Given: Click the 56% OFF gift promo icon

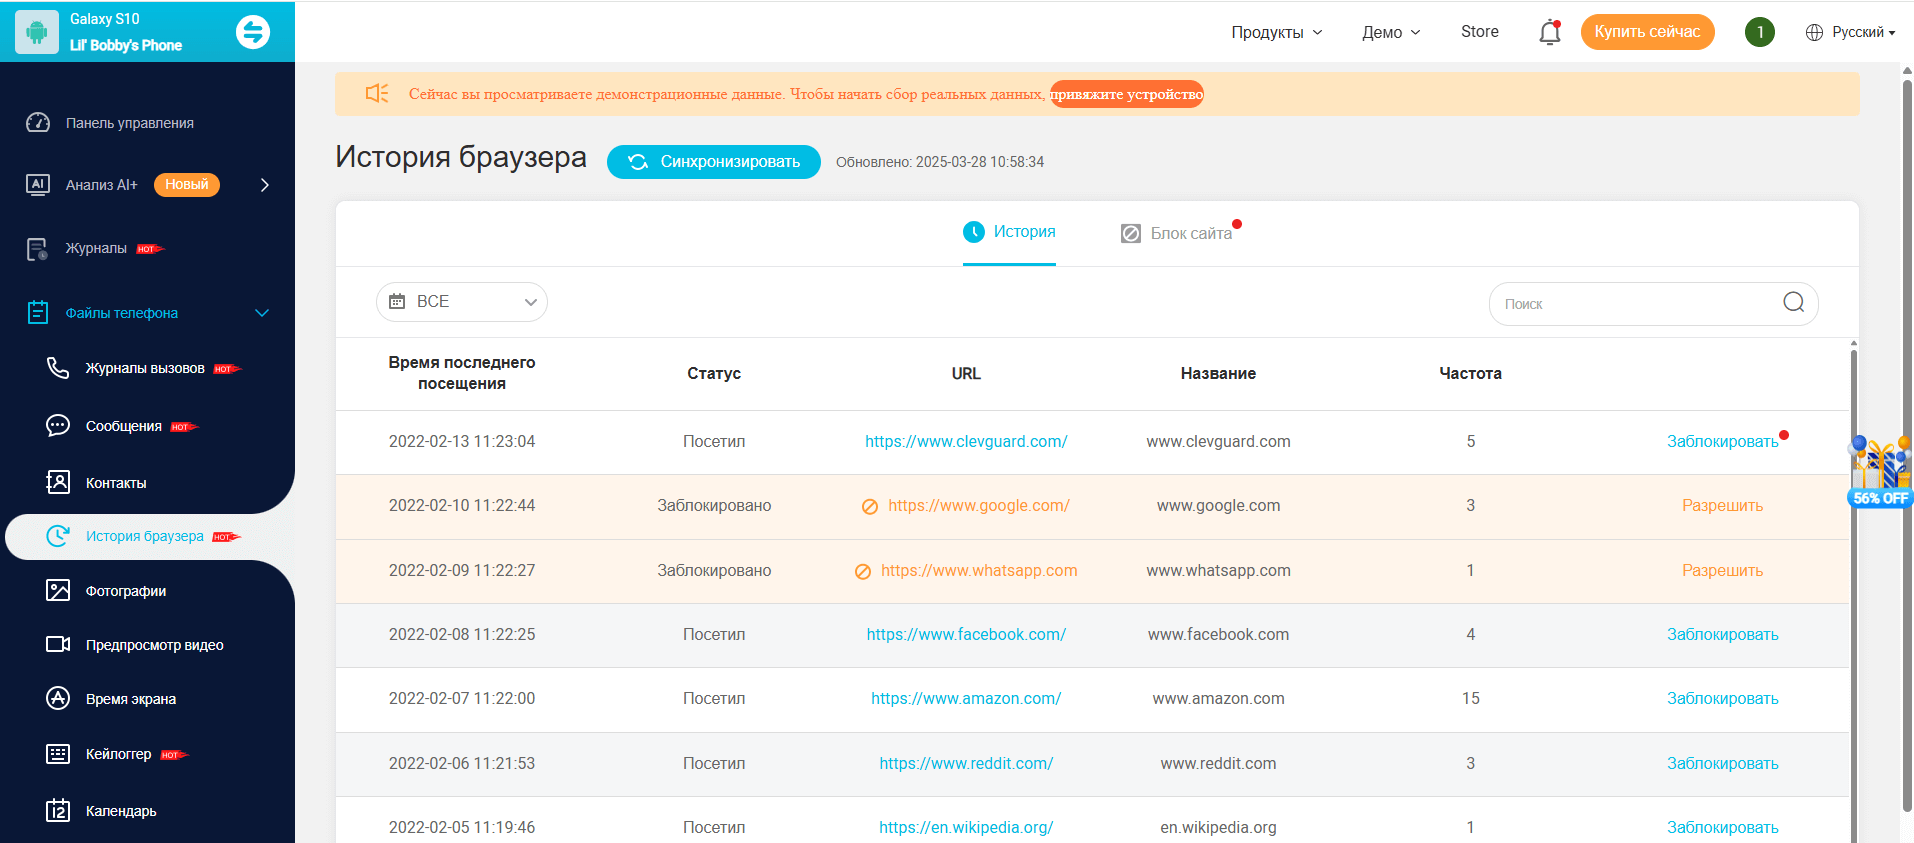Looking at the screenshot, I should pyautogui.click(x=1880, y=472).
